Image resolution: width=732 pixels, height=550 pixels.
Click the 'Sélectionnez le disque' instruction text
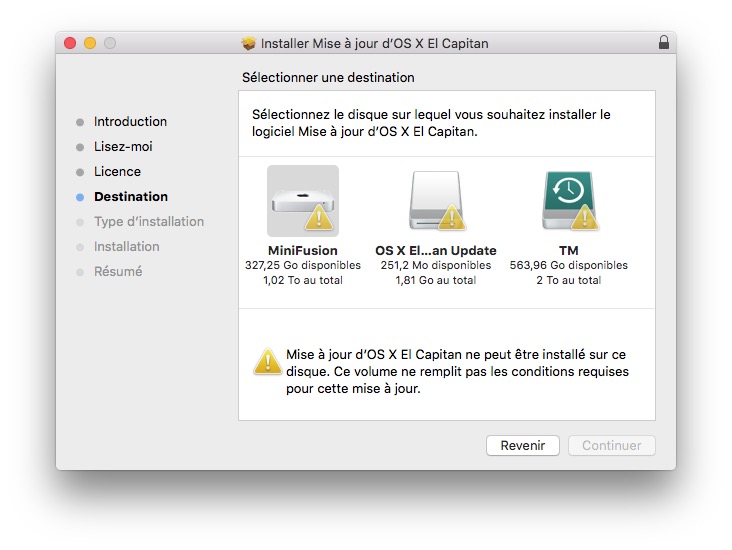point(431,123)
